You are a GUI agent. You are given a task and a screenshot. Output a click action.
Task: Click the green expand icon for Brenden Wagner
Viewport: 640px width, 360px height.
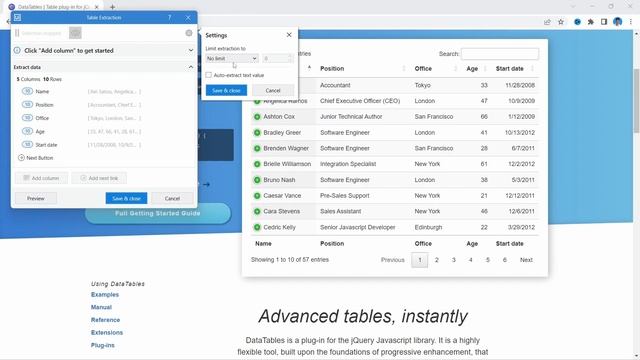pyautogui.click(x=257, y=148)
